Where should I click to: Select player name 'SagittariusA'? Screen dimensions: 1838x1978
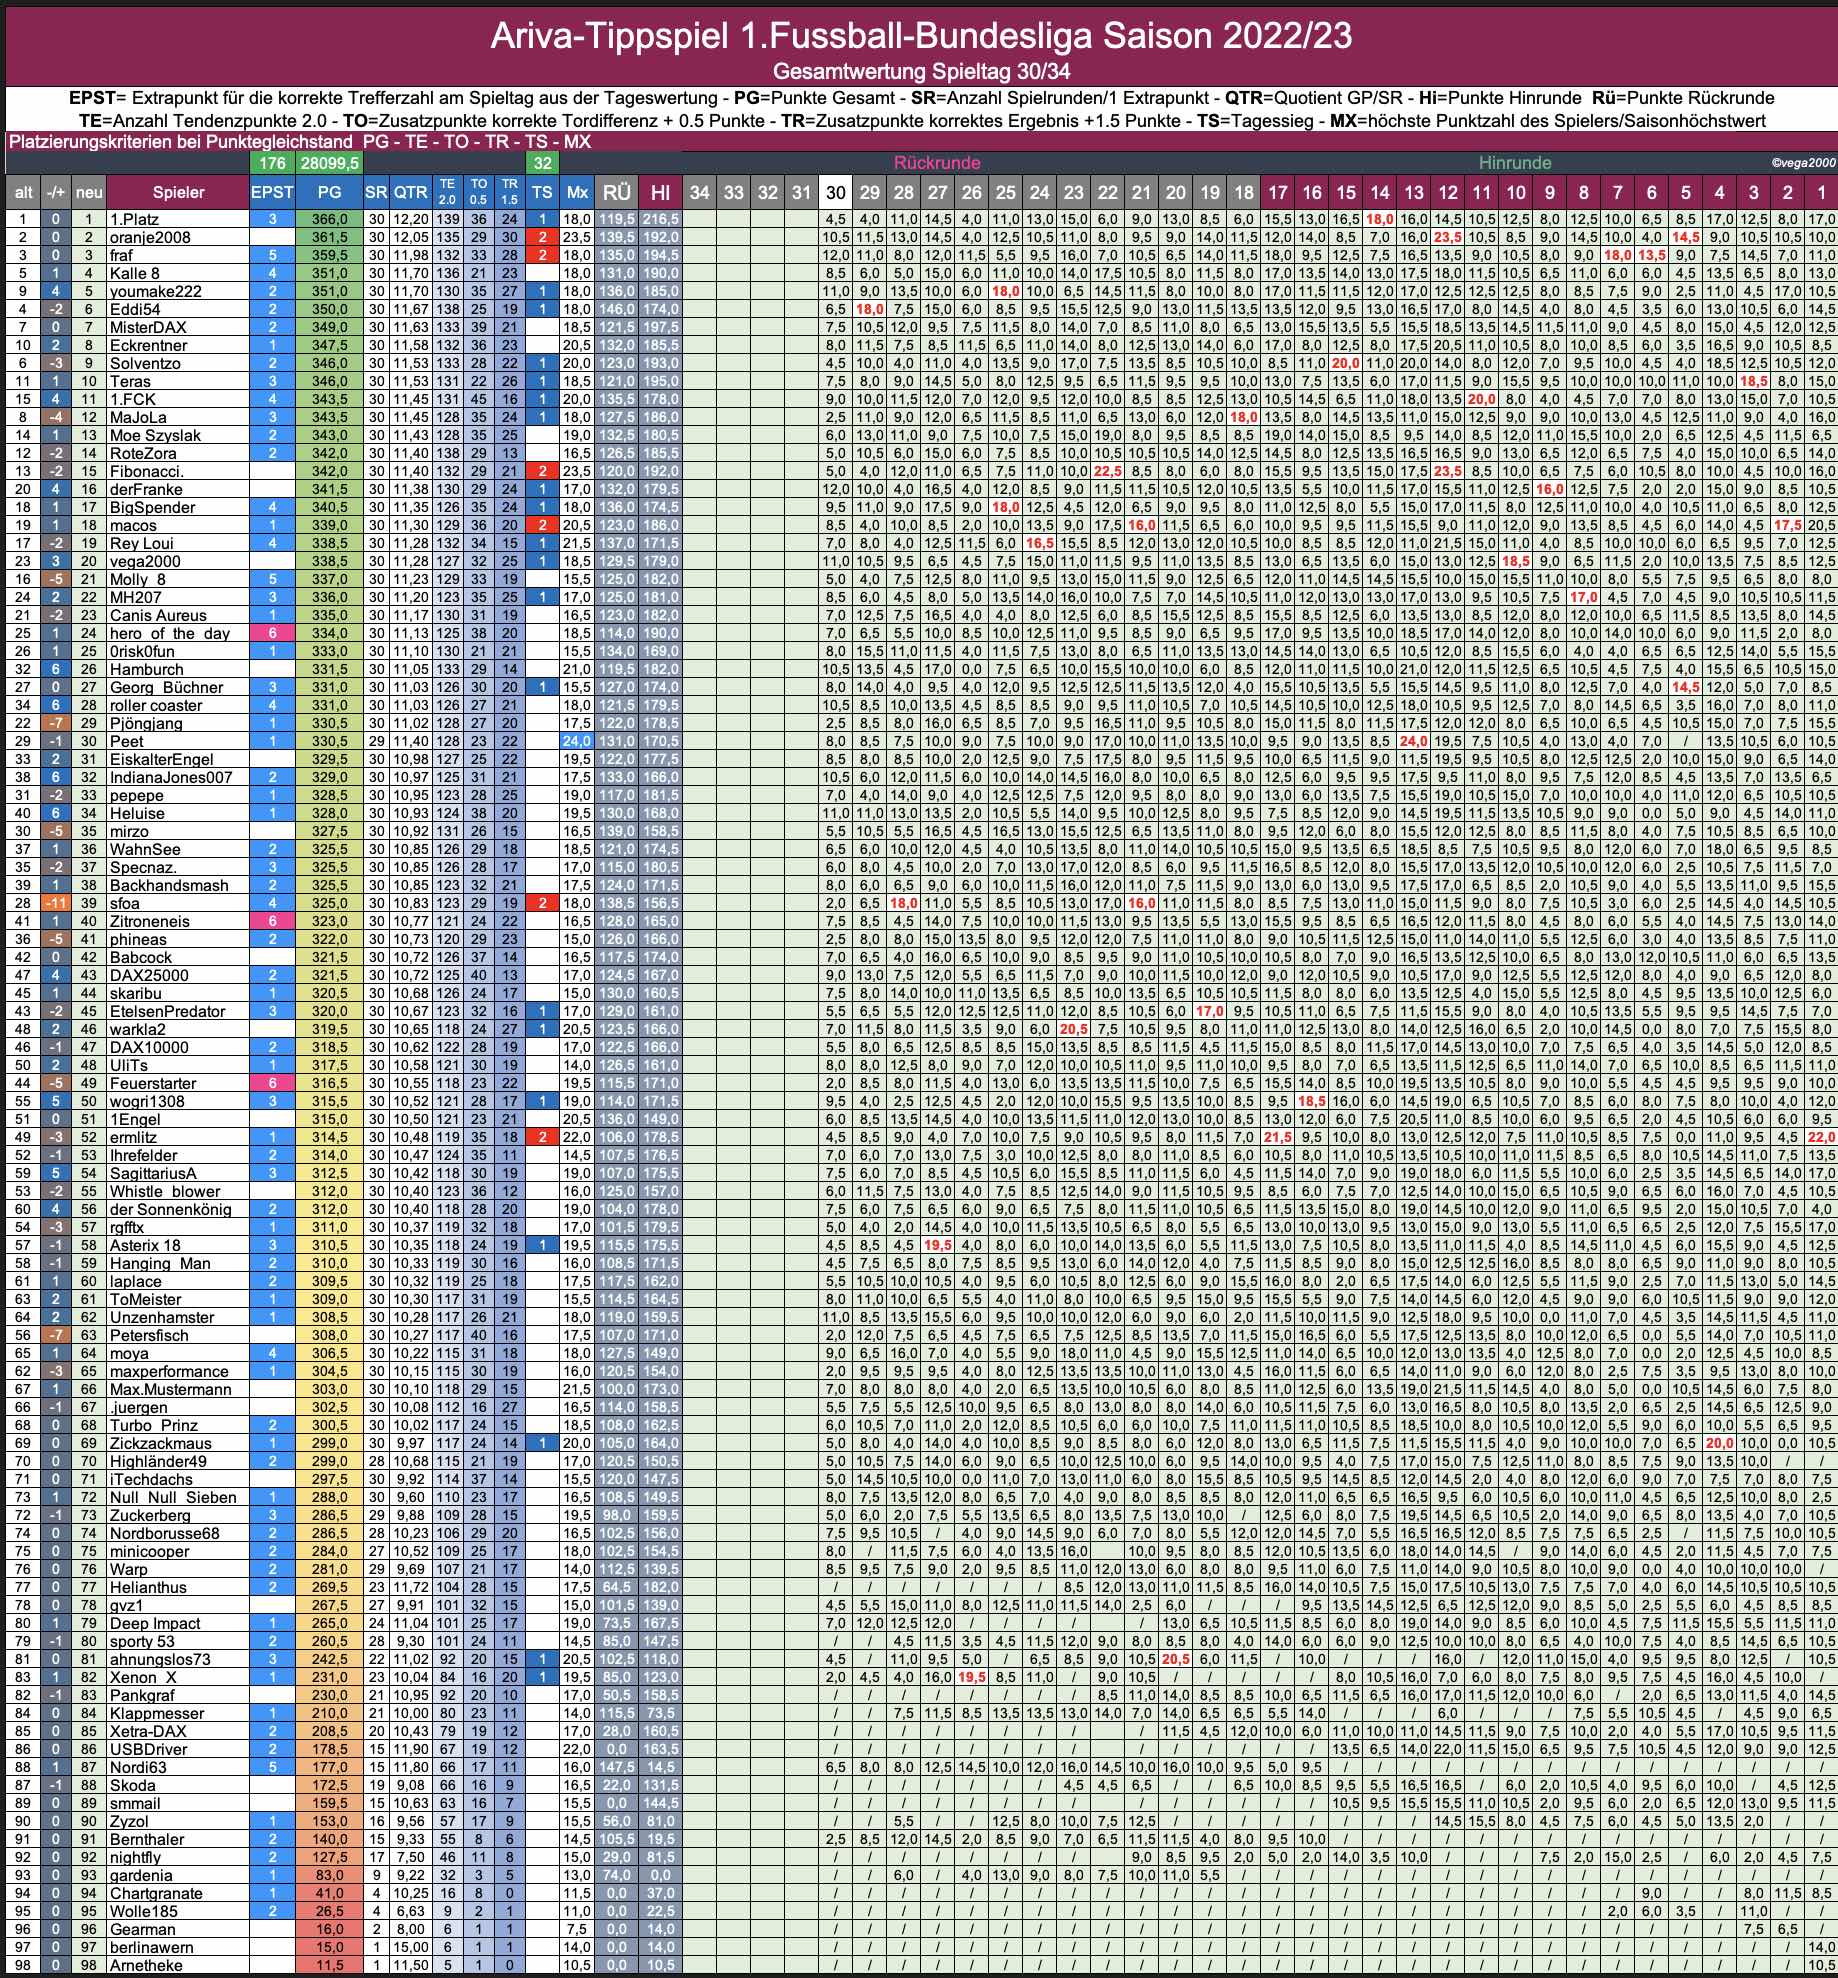click(153, 1173)
